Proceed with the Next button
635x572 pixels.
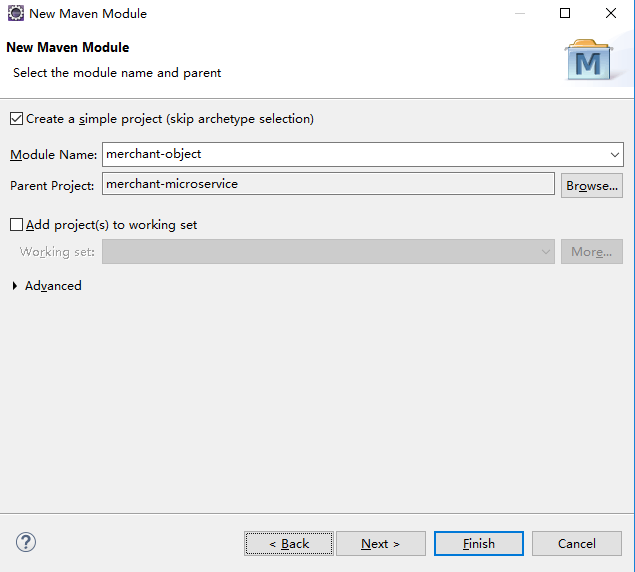381,543
